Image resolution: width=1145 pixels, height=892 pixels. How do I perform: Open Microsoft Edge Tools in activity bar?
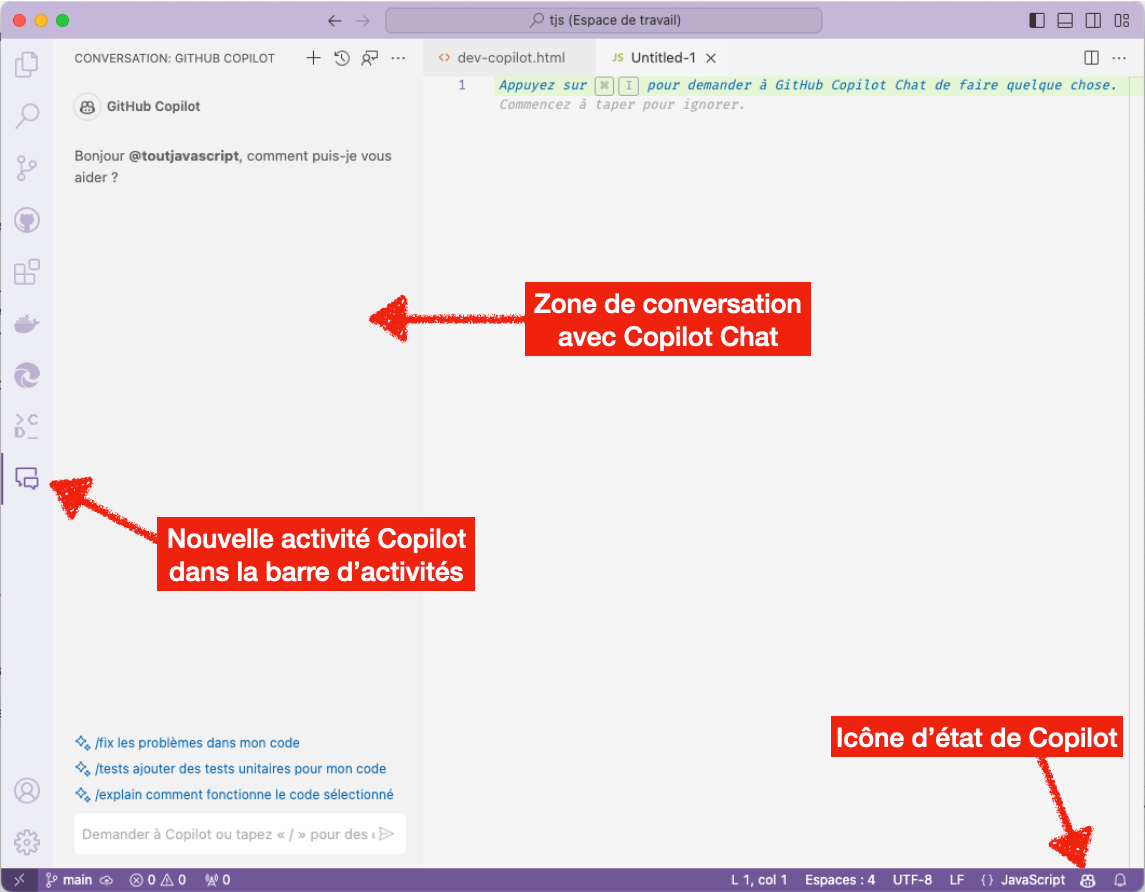[26, 375]
